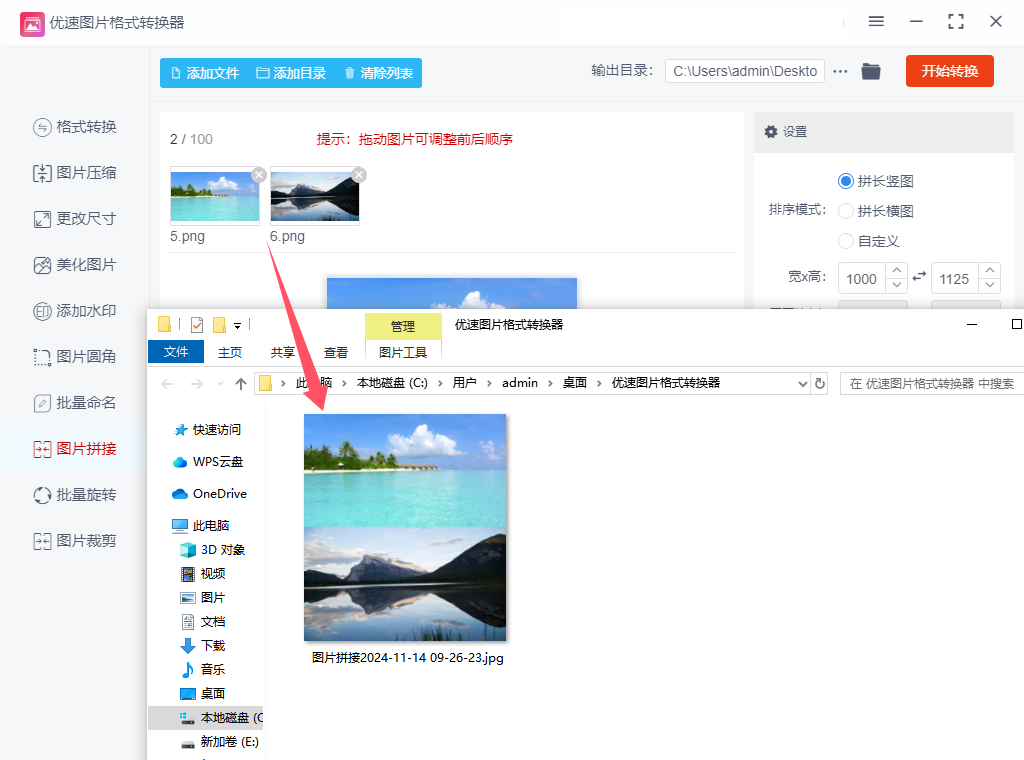Open 新加卷 (E:) drive in navigation pane
The width and height of the screenshot is (1024, 760).
(219, 742)
